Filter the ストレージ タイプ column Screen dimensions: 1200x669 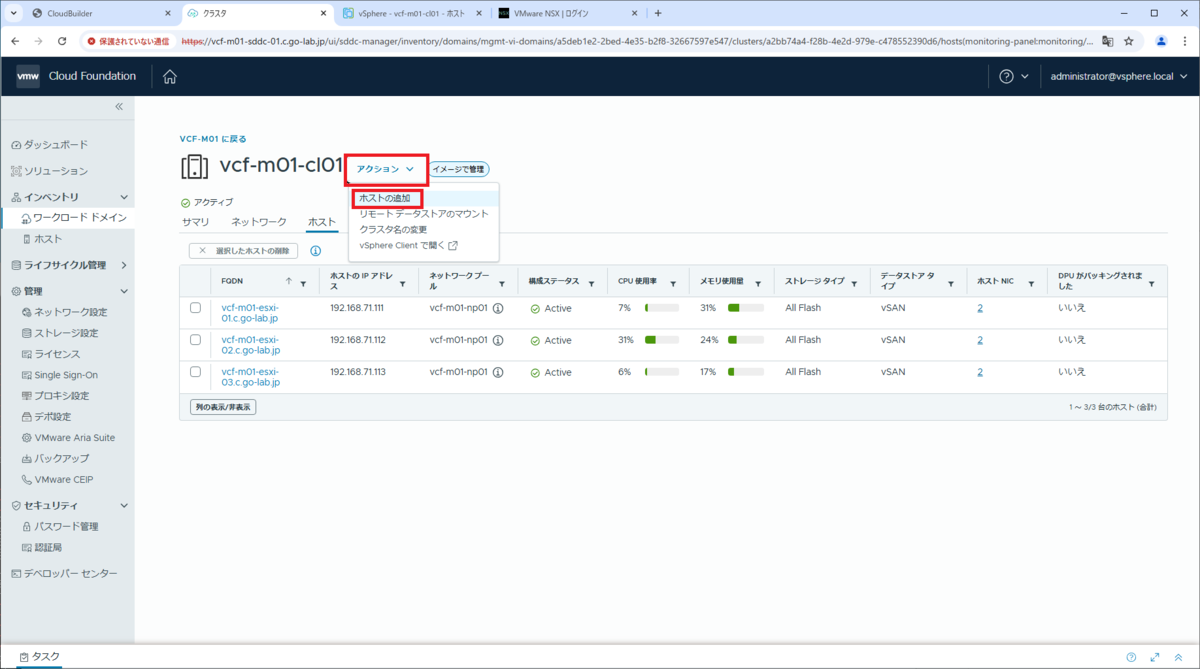(854, 283)
